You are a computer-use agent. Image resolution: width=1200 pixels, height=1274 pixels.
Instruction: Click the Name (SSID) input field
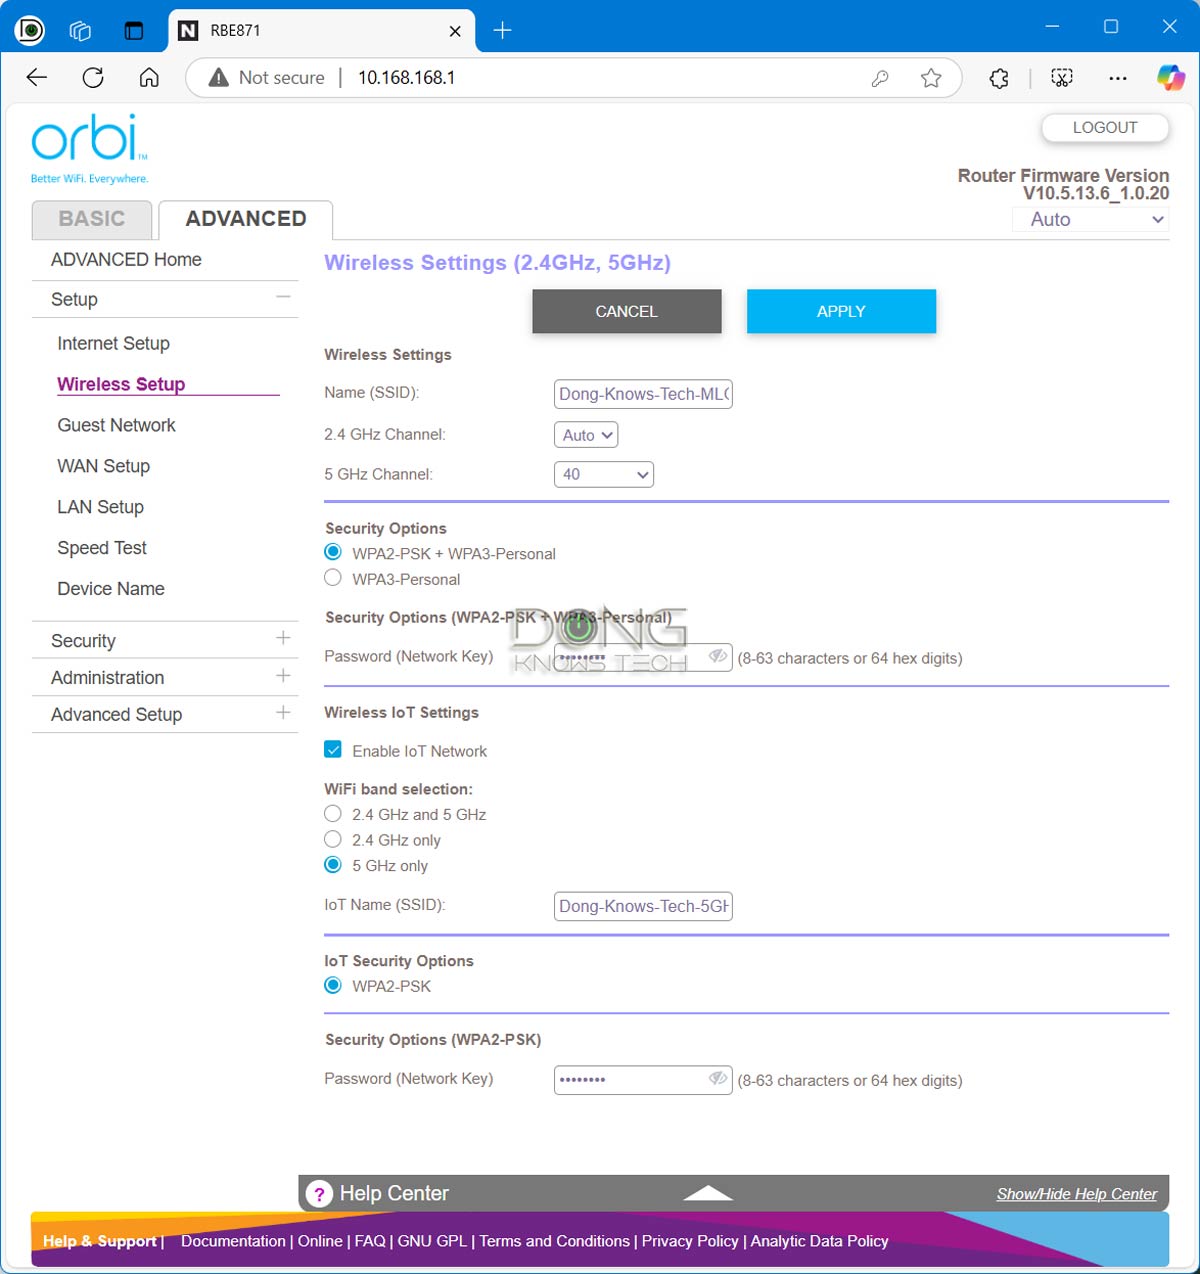coord(642,393)
